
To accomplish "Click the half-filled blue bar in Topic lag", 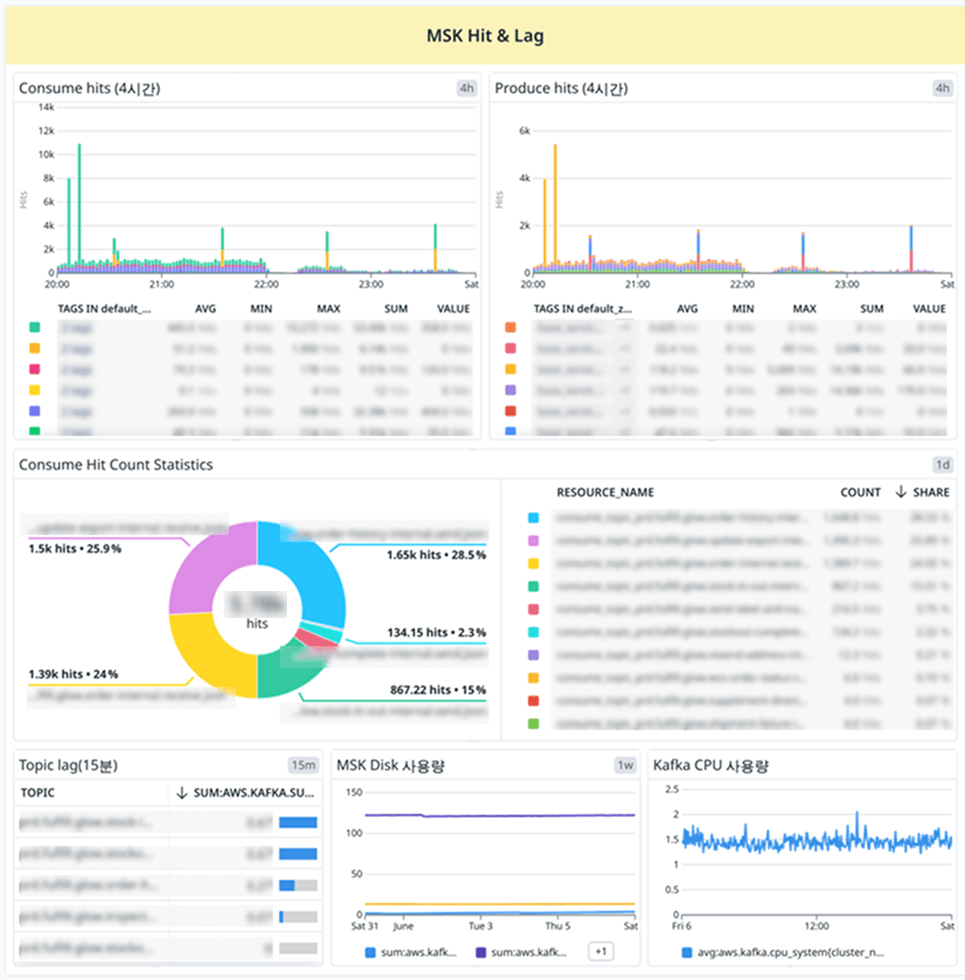I will pyautogui.click(x=298, y=885).
